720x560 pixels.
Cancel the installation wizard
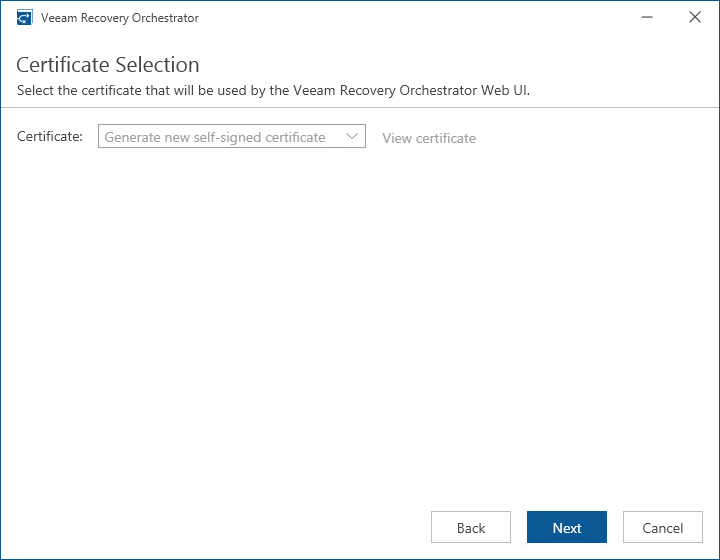pos(663,528)
